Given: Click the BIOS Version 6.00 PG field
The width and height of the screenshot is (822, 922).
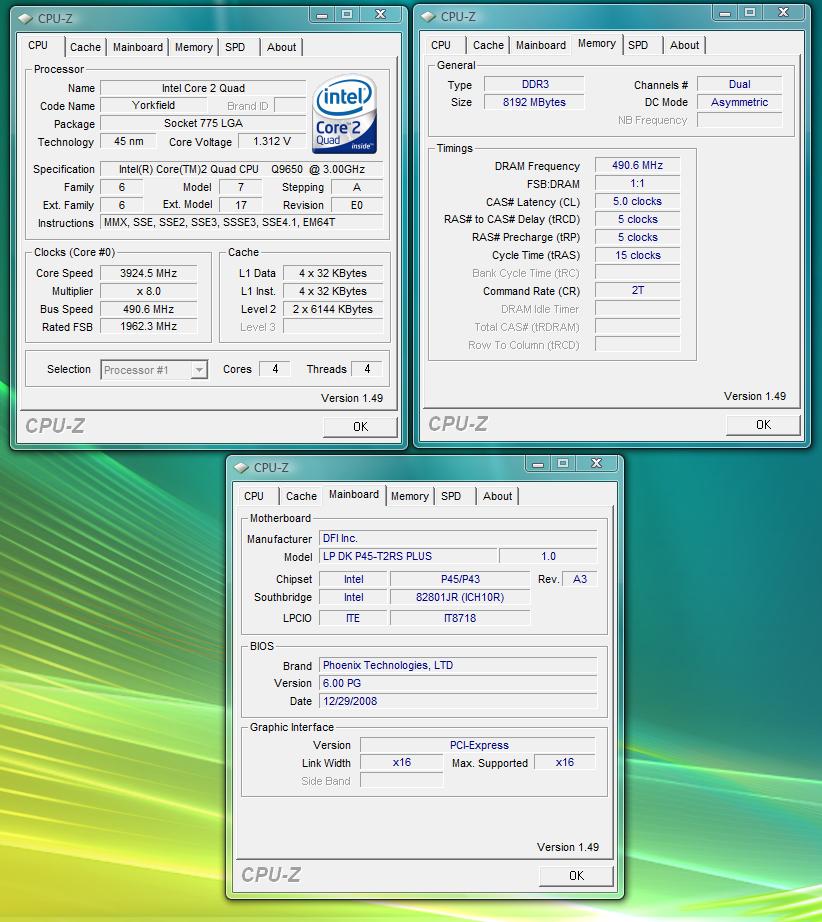Looking at the screenshot, I should (458, 683).
